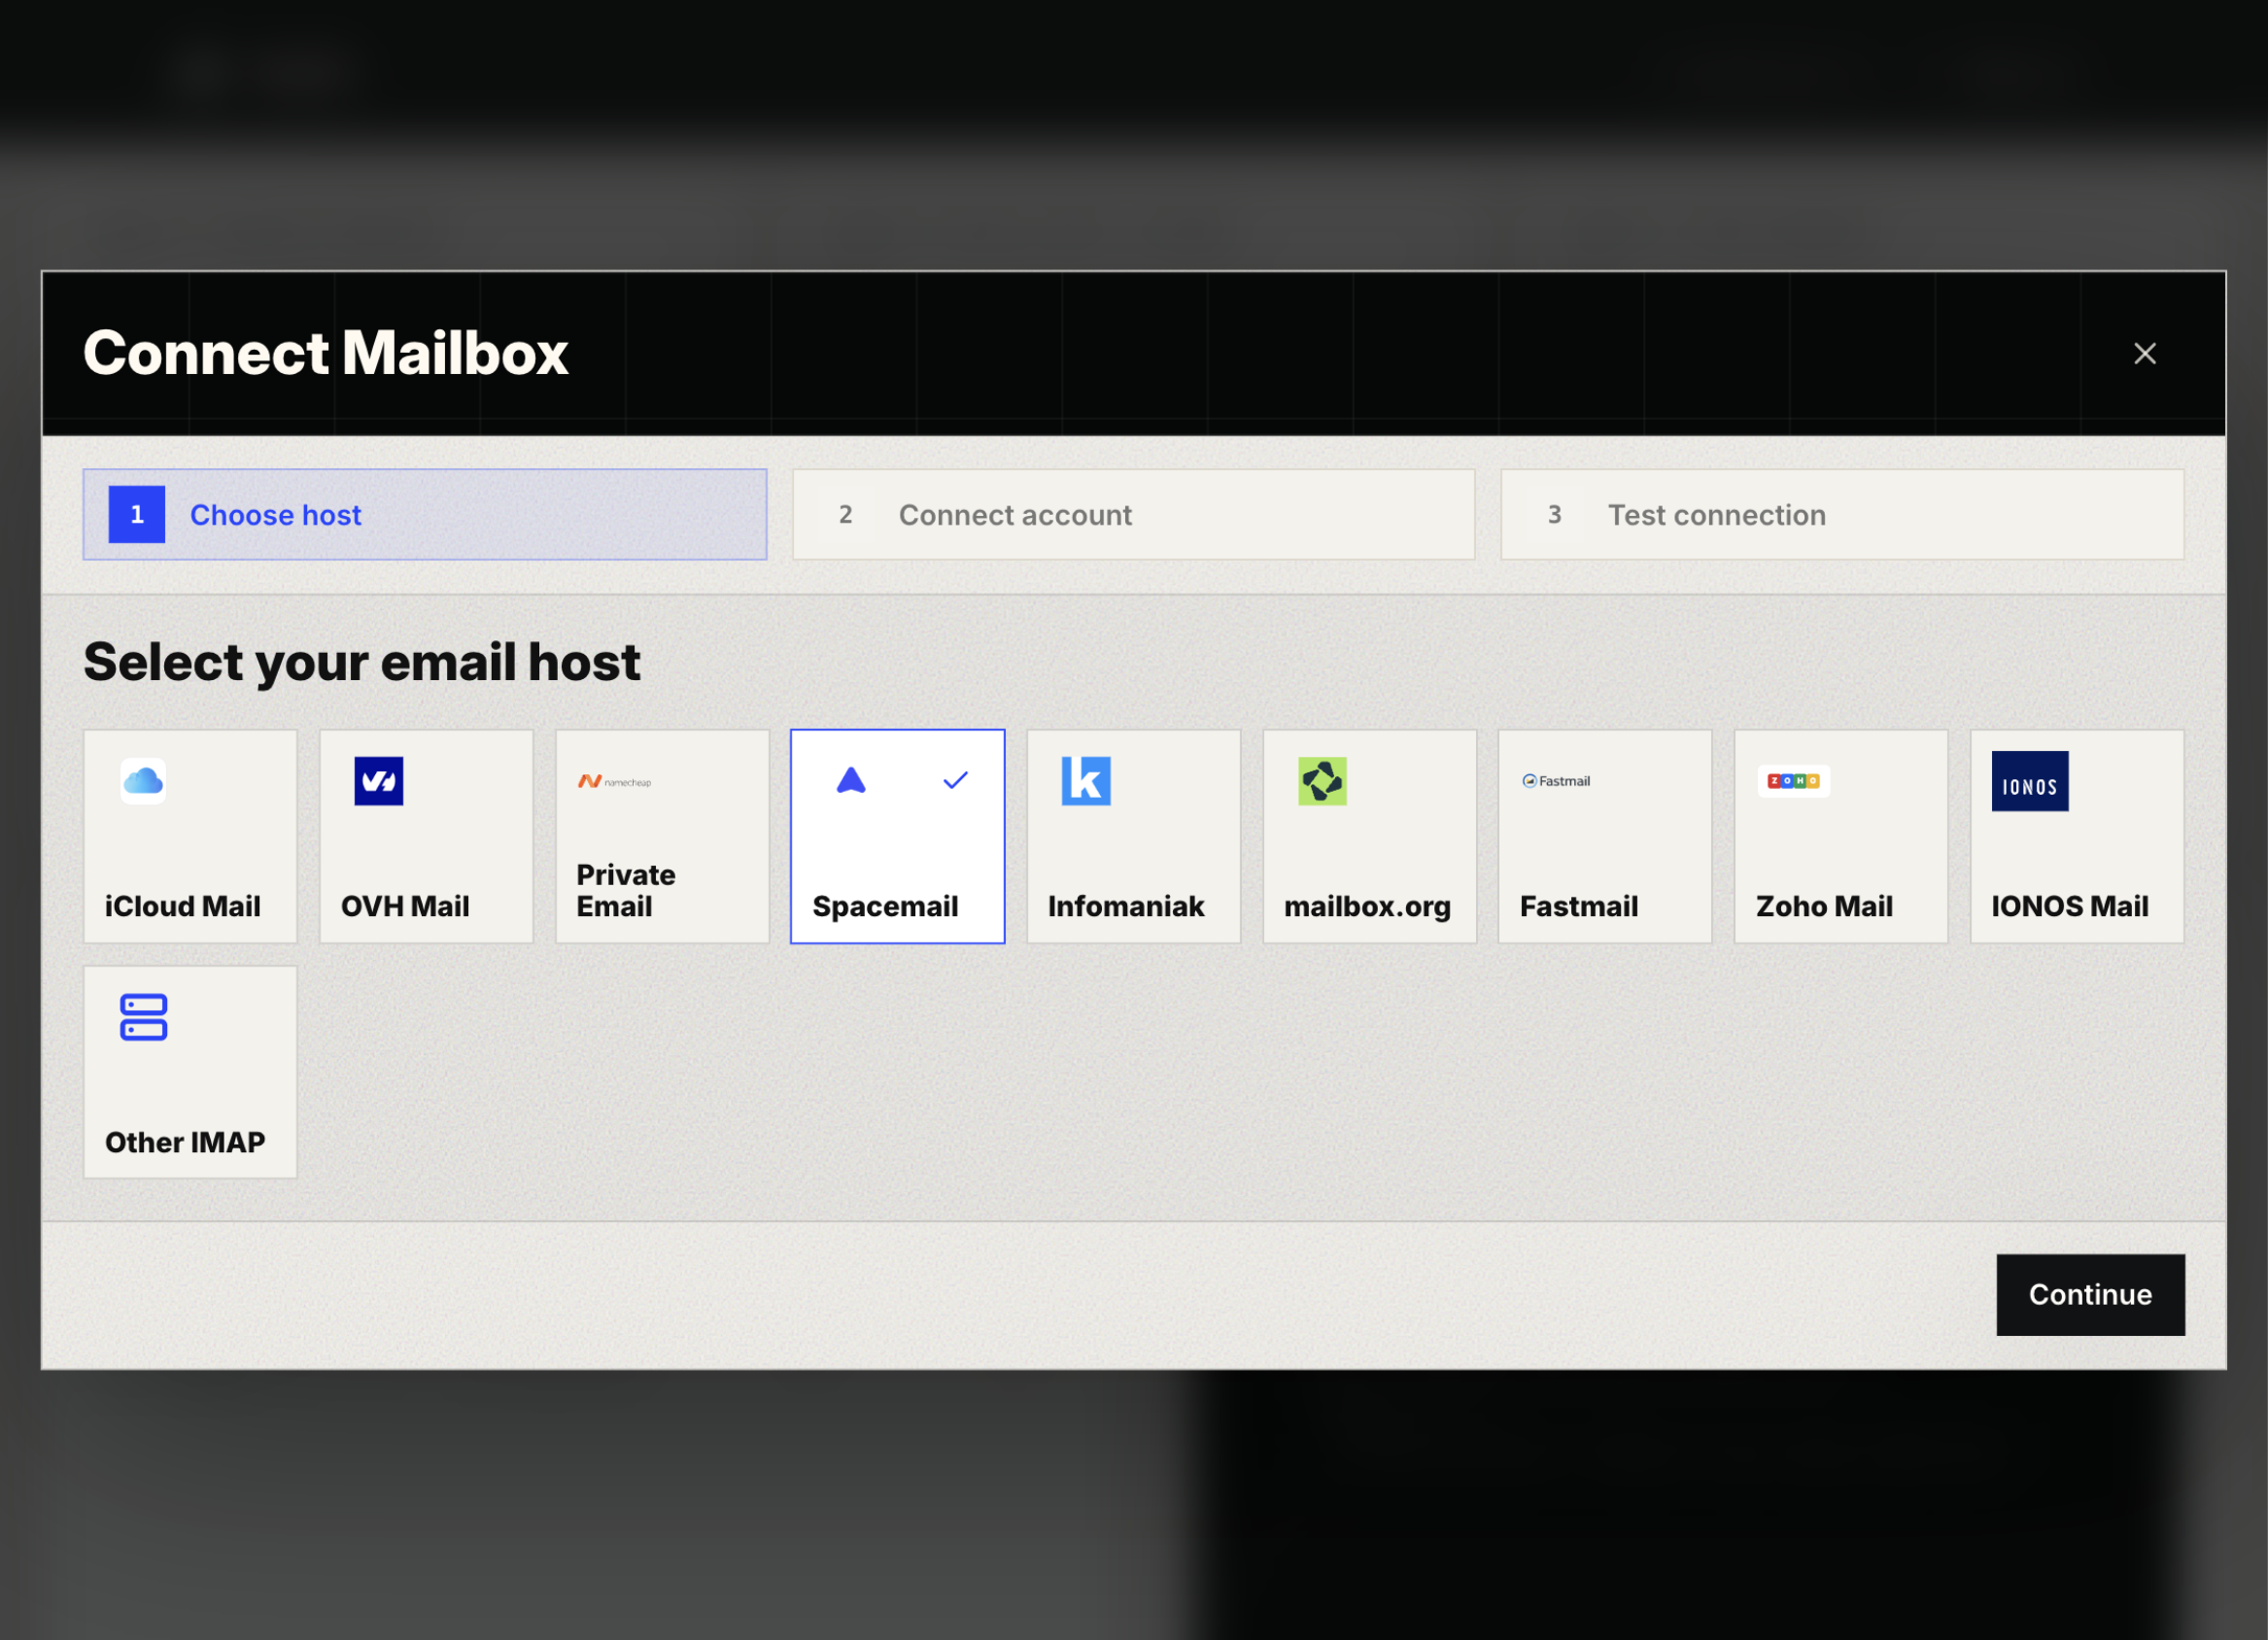2268x1640 pixels.
Task: Click the Zoho logo icon
Action: point(1793,781)
